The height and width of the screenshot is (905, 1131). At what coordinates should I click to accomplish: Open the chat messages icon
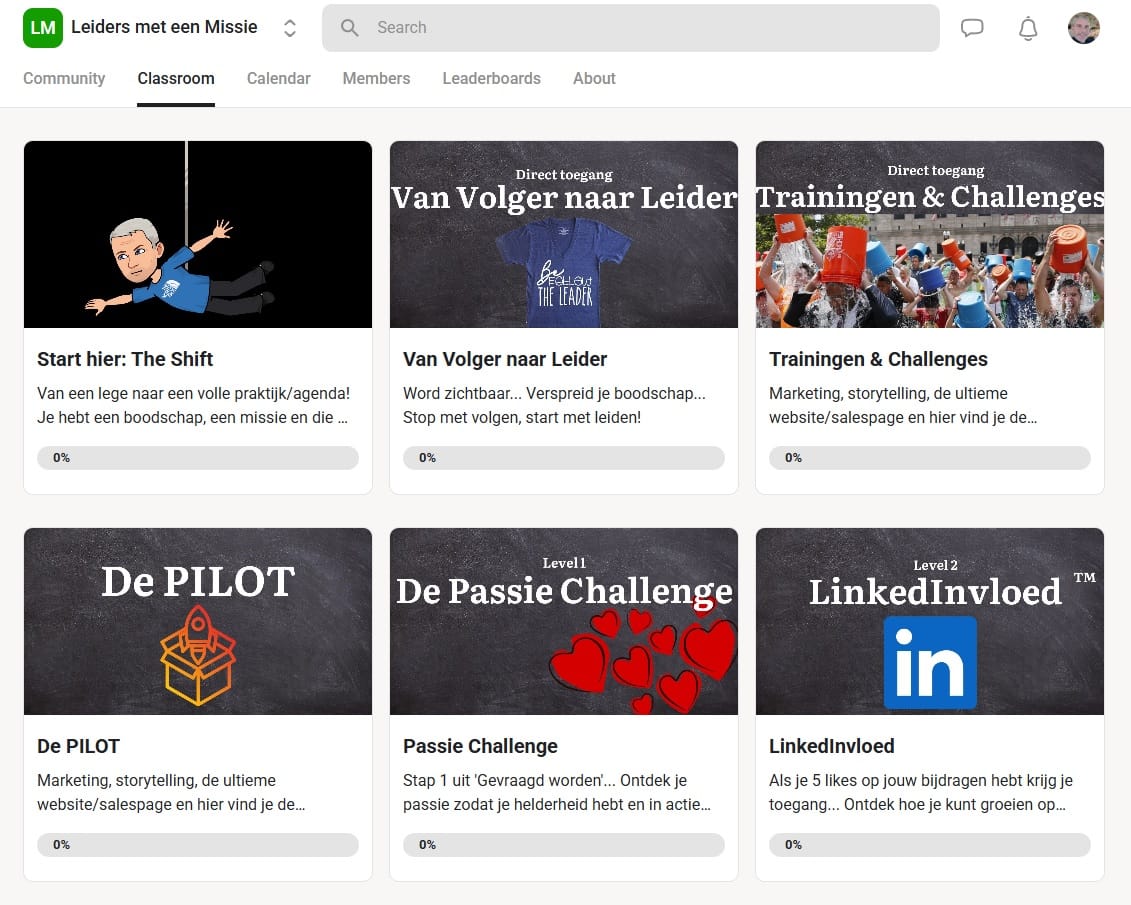pos(972,28)
